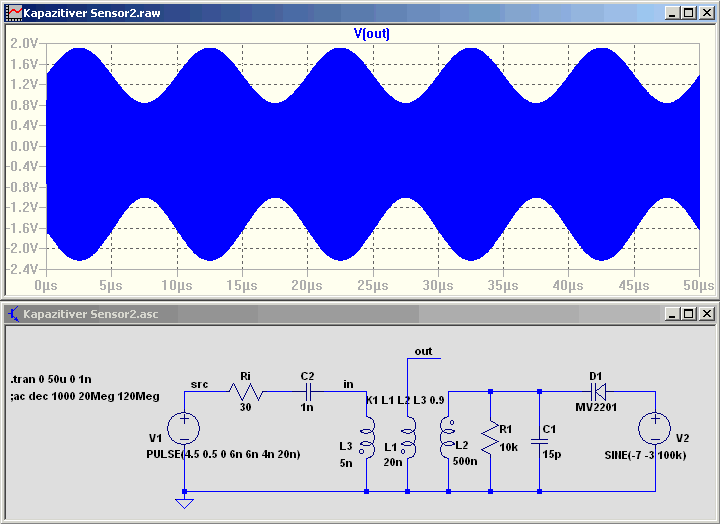
Task: Click the C2 1n capacitor symbol
Action: click(x=308, y=392)
